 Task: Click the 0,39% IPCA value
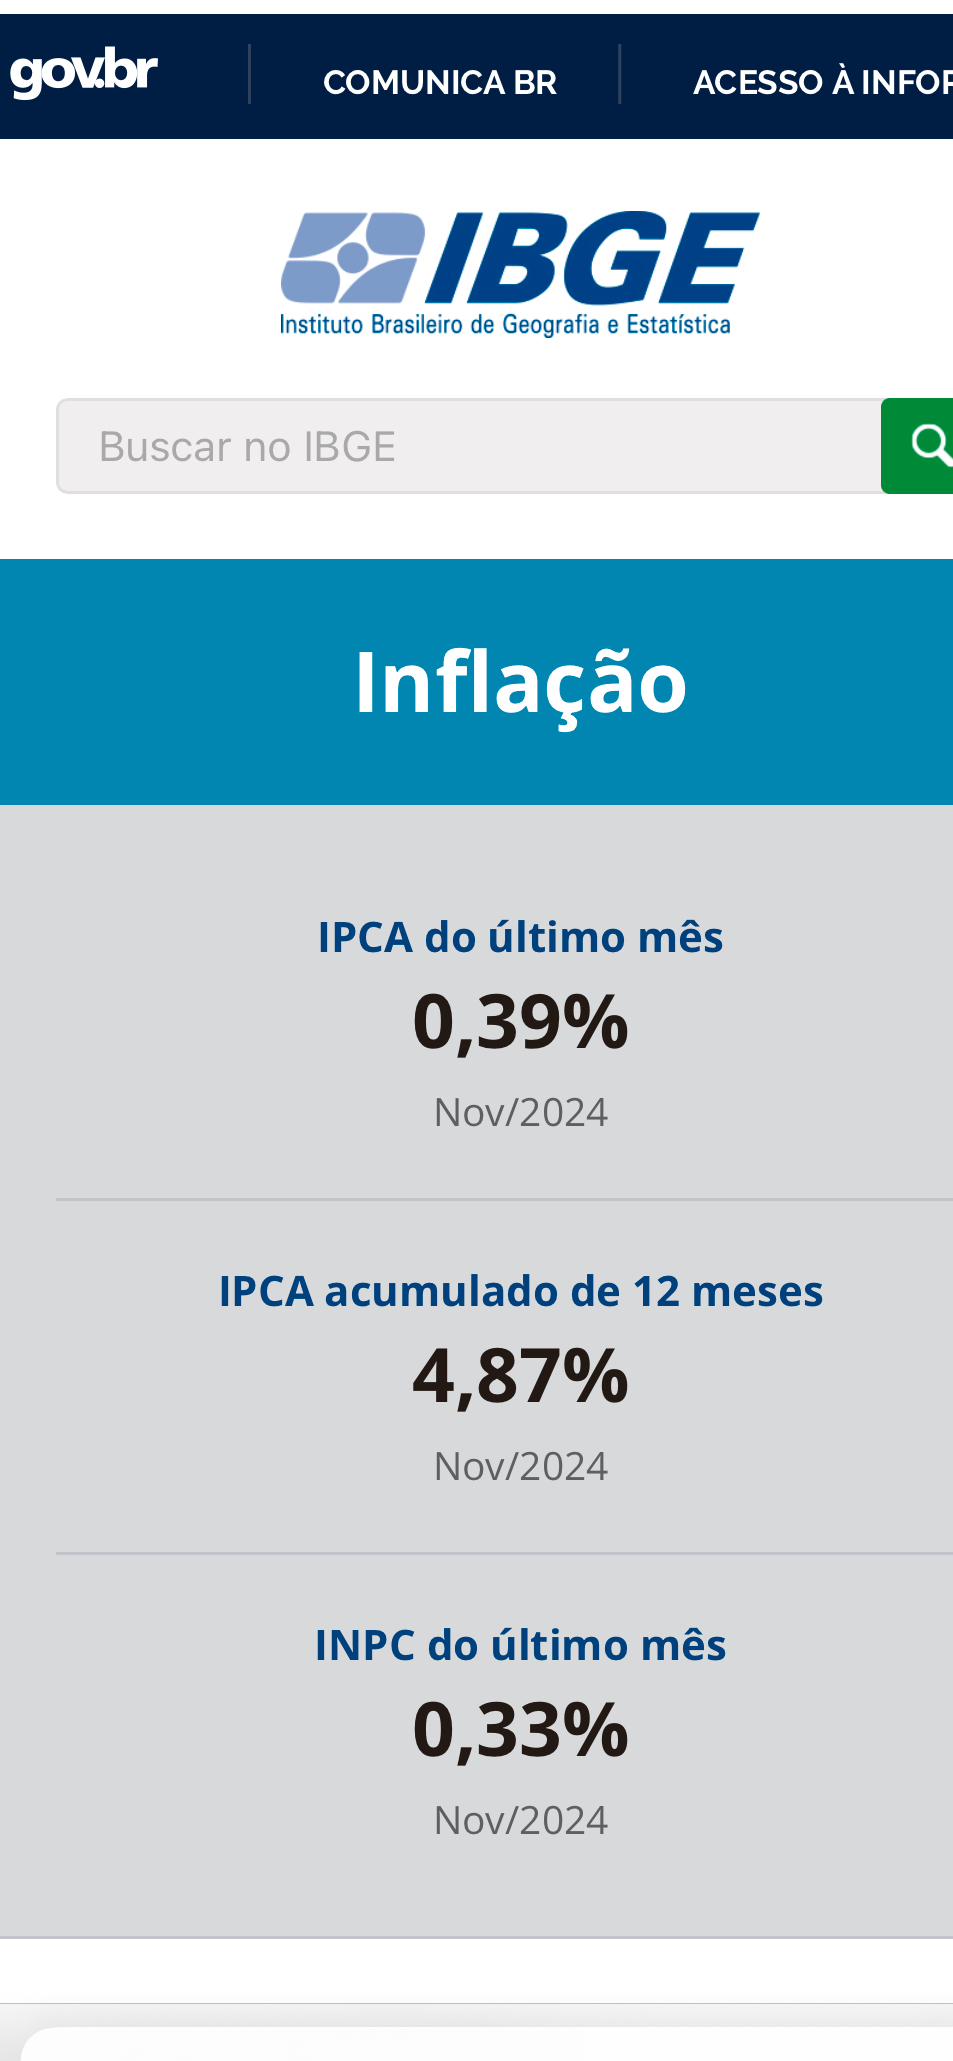(520, 1022)
